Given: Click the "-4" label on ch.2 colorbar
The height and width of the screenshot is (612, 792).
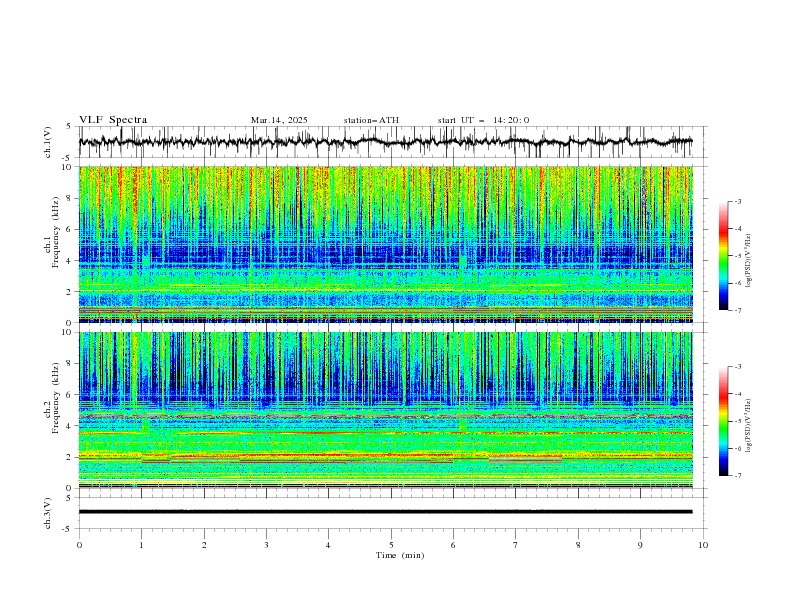Looking at the screenshot, I should [737, 394].
